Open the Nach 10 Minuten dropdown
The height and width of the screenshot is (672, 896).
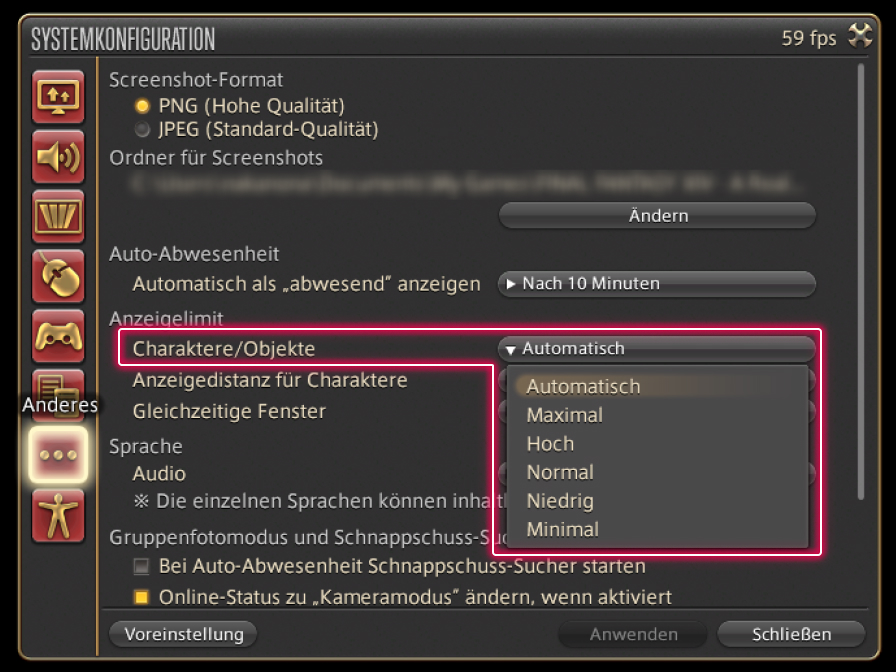656,284
